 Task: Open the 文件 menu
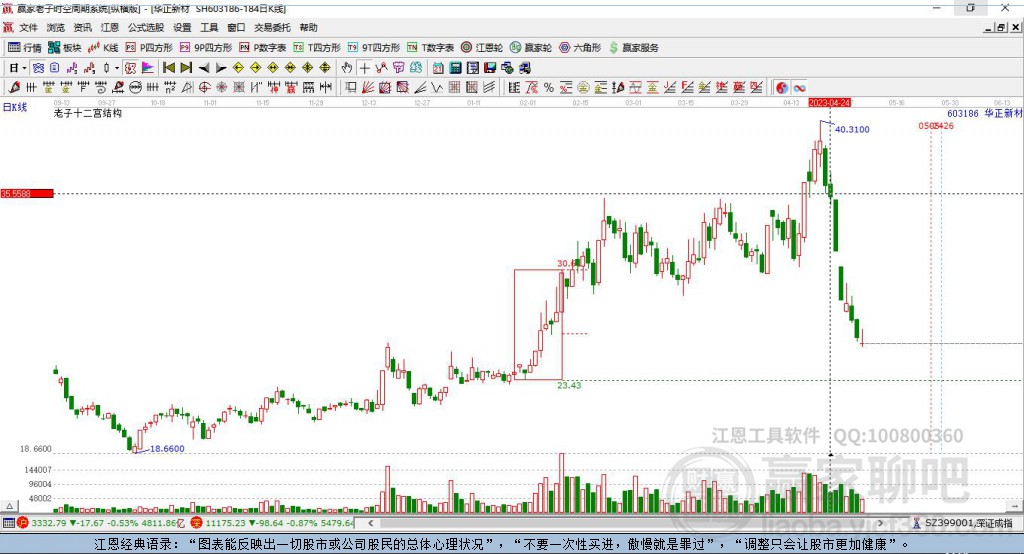pos(28,27)
